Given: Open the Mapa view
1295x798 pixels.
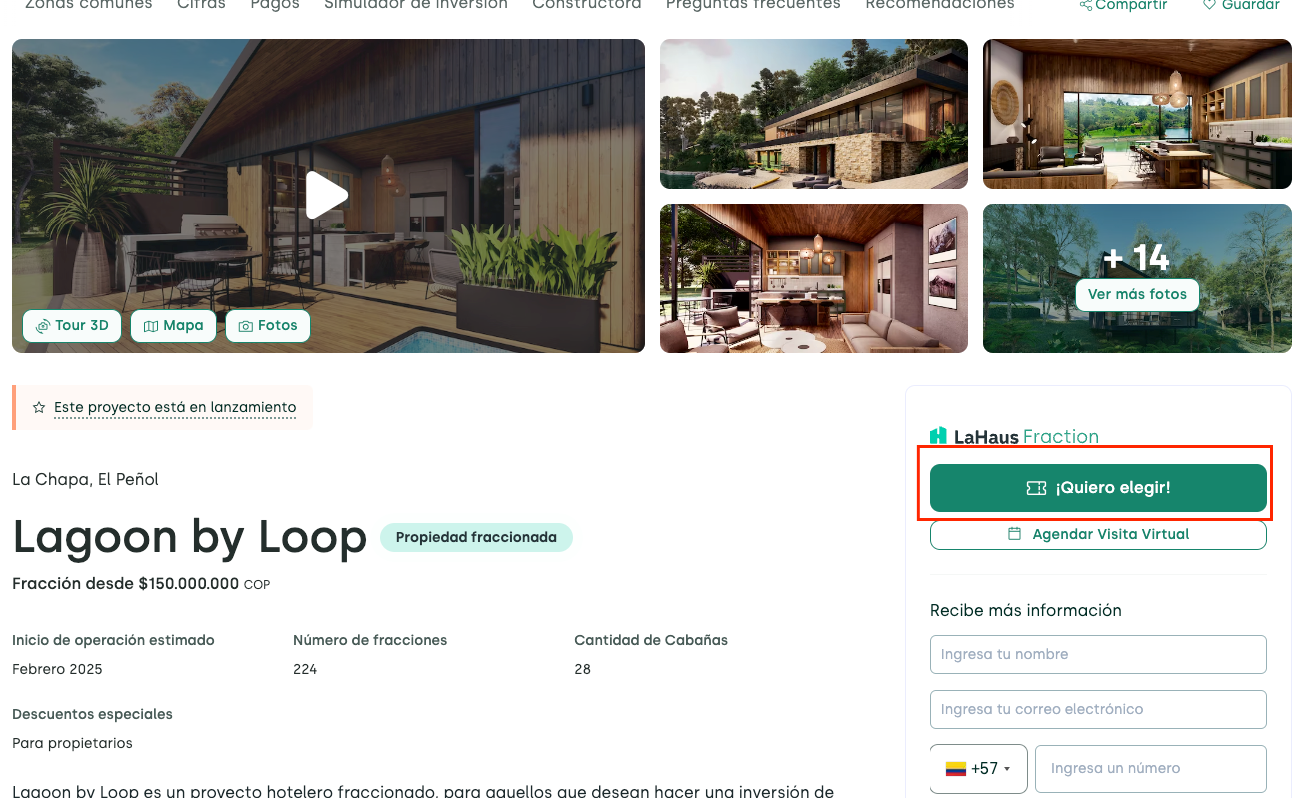Looking at the screenshot, I should [x=173, y=326].
